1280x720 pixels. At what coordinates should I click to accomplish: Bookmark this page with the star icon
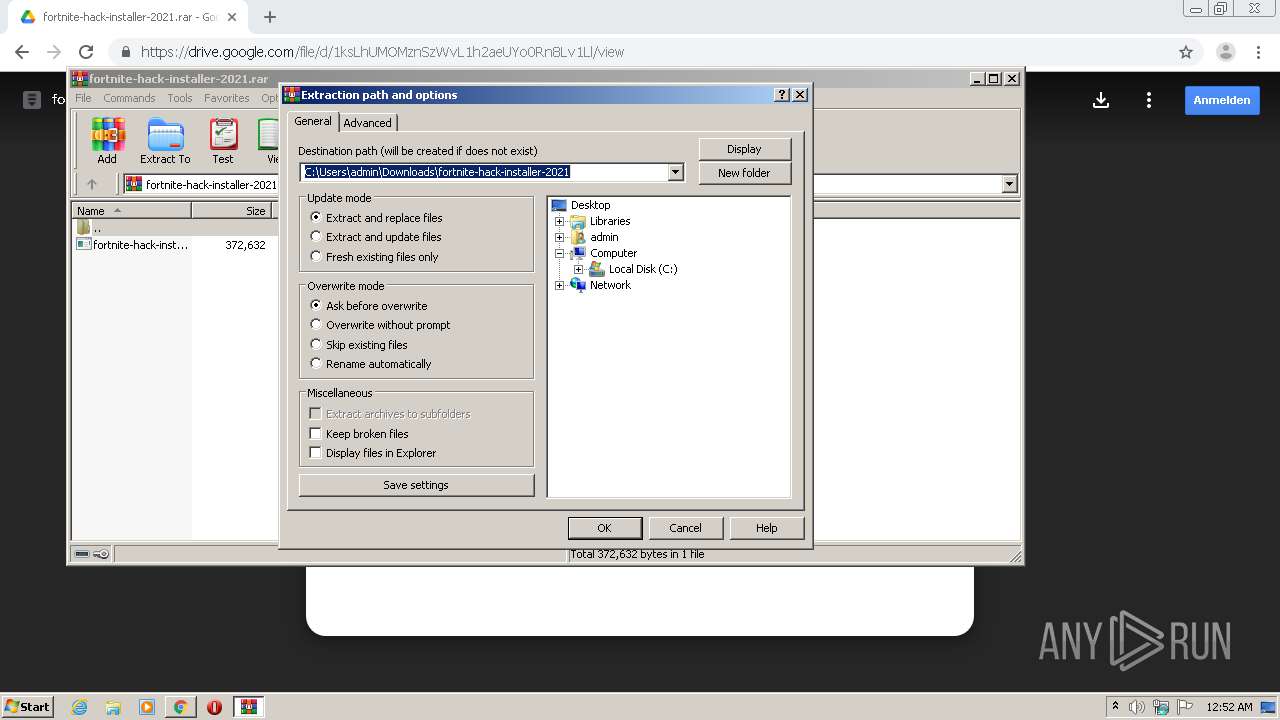pyautogui.click(x=1186, y=52)
